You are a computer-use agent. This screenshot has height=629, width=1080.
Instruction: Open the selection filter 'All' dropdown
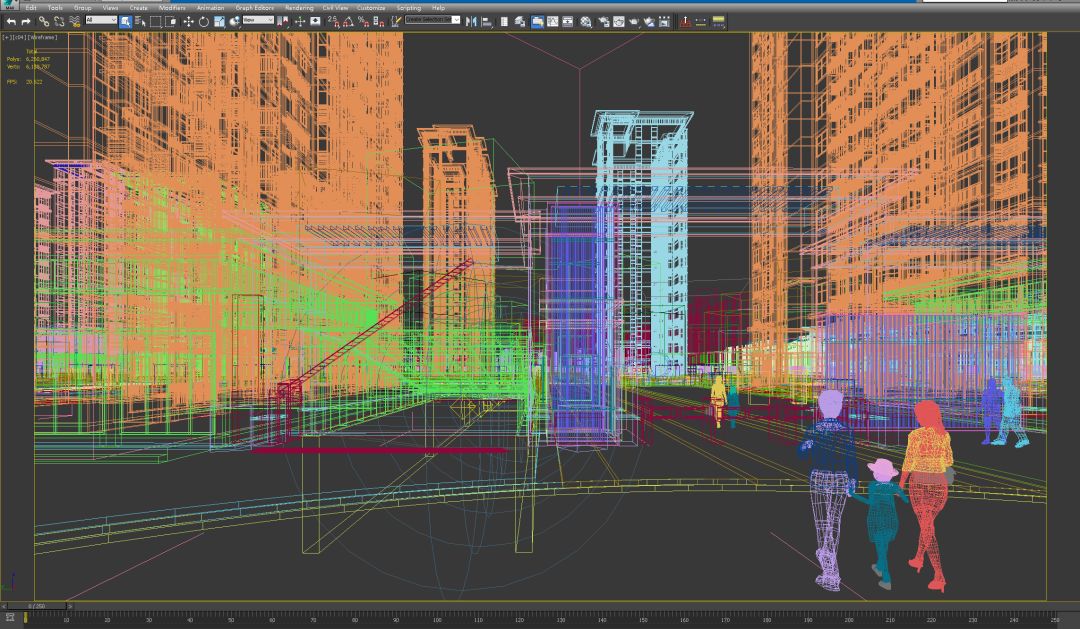[x=101, y=20]
